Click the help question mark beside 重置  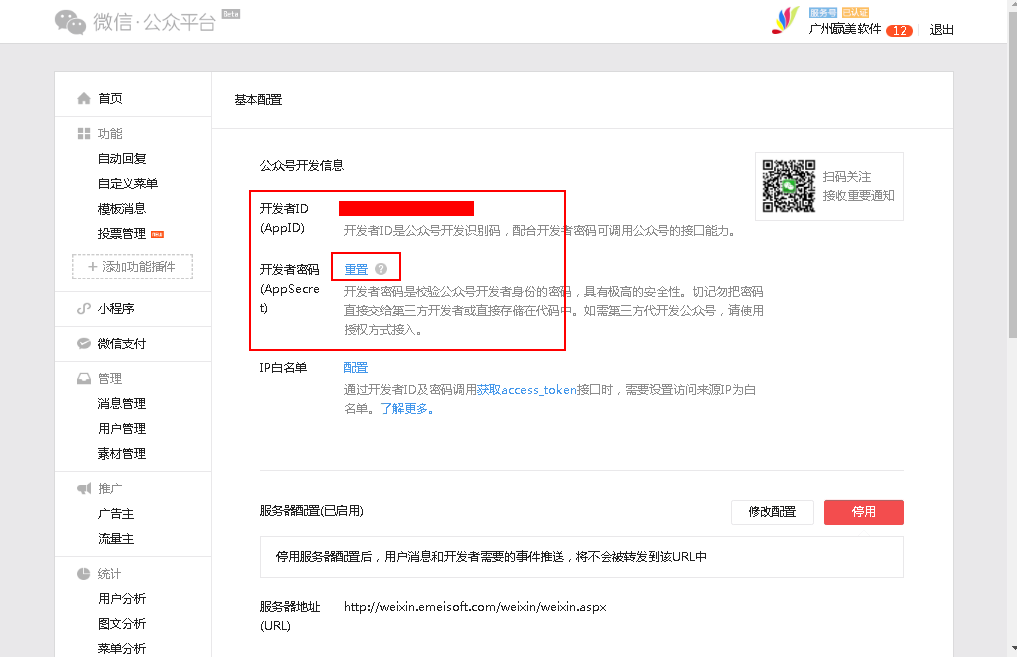click(381, 270)
